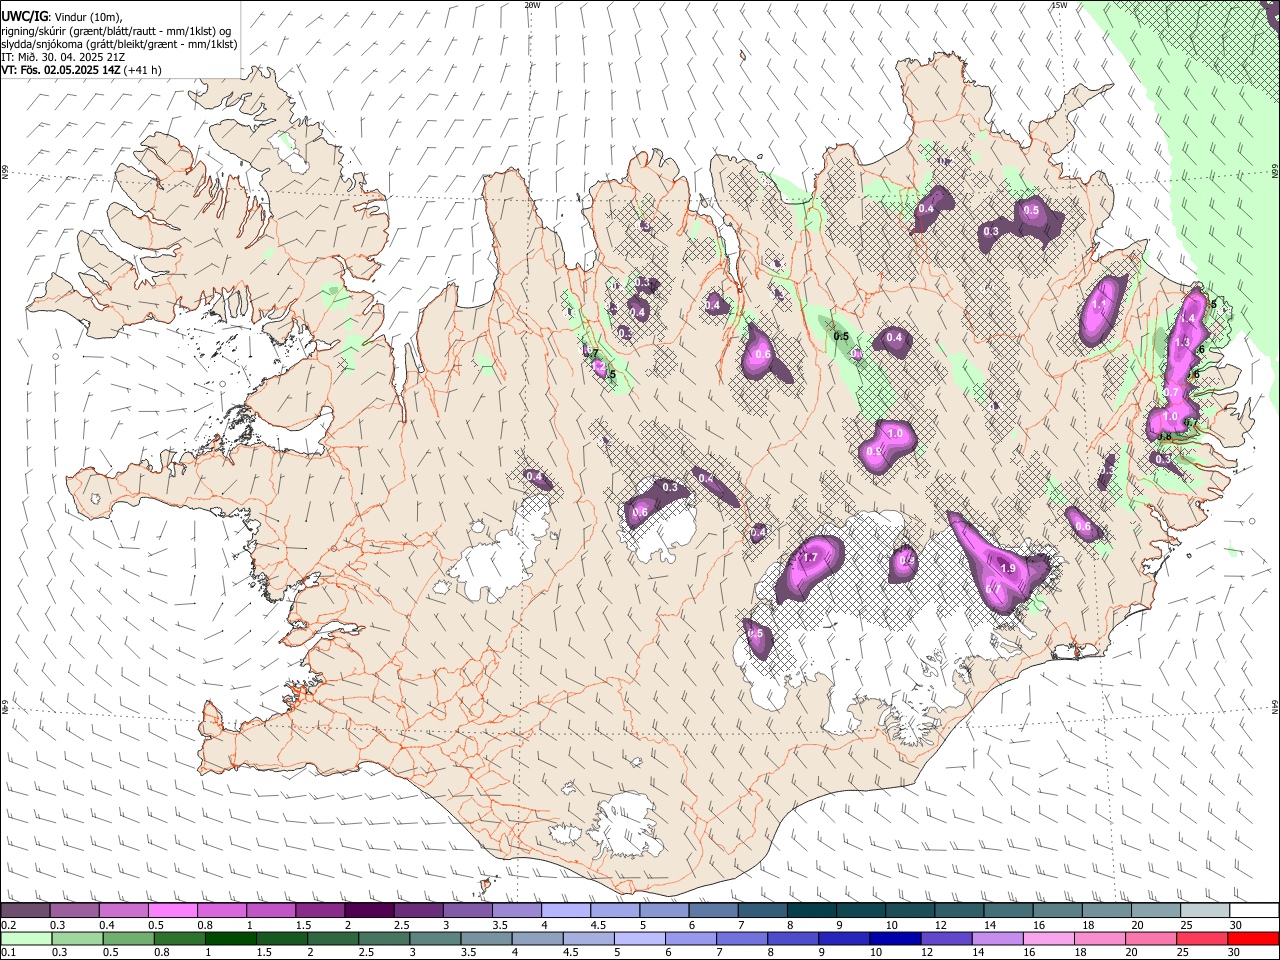This screenshot has width=1280, height=960.
Task: Select the deep blue 10 swatch, lower legend row
Action: (894, 938)
